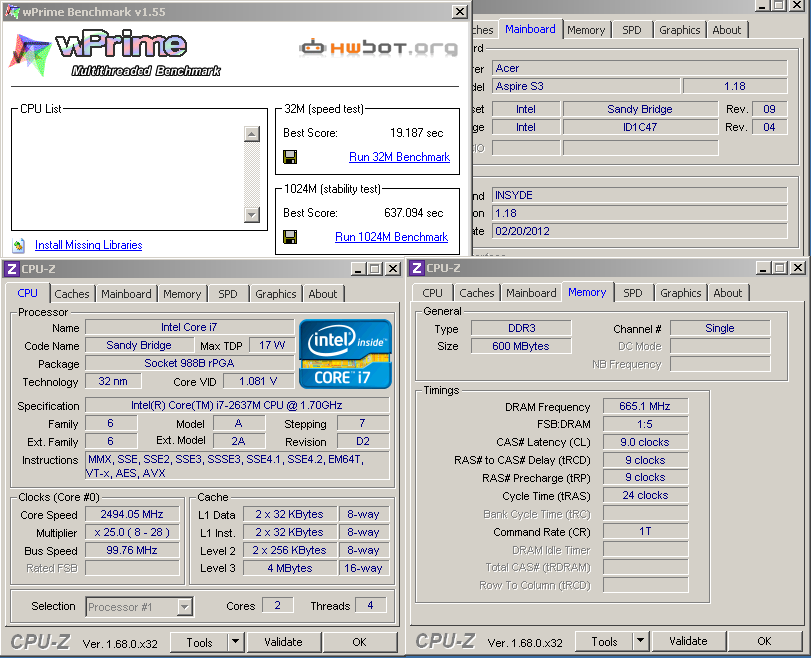Image resolution: width=811 pixels, height=658 pixels.
Task: Run the 1024M Benchmark
Action: (392, 237)
